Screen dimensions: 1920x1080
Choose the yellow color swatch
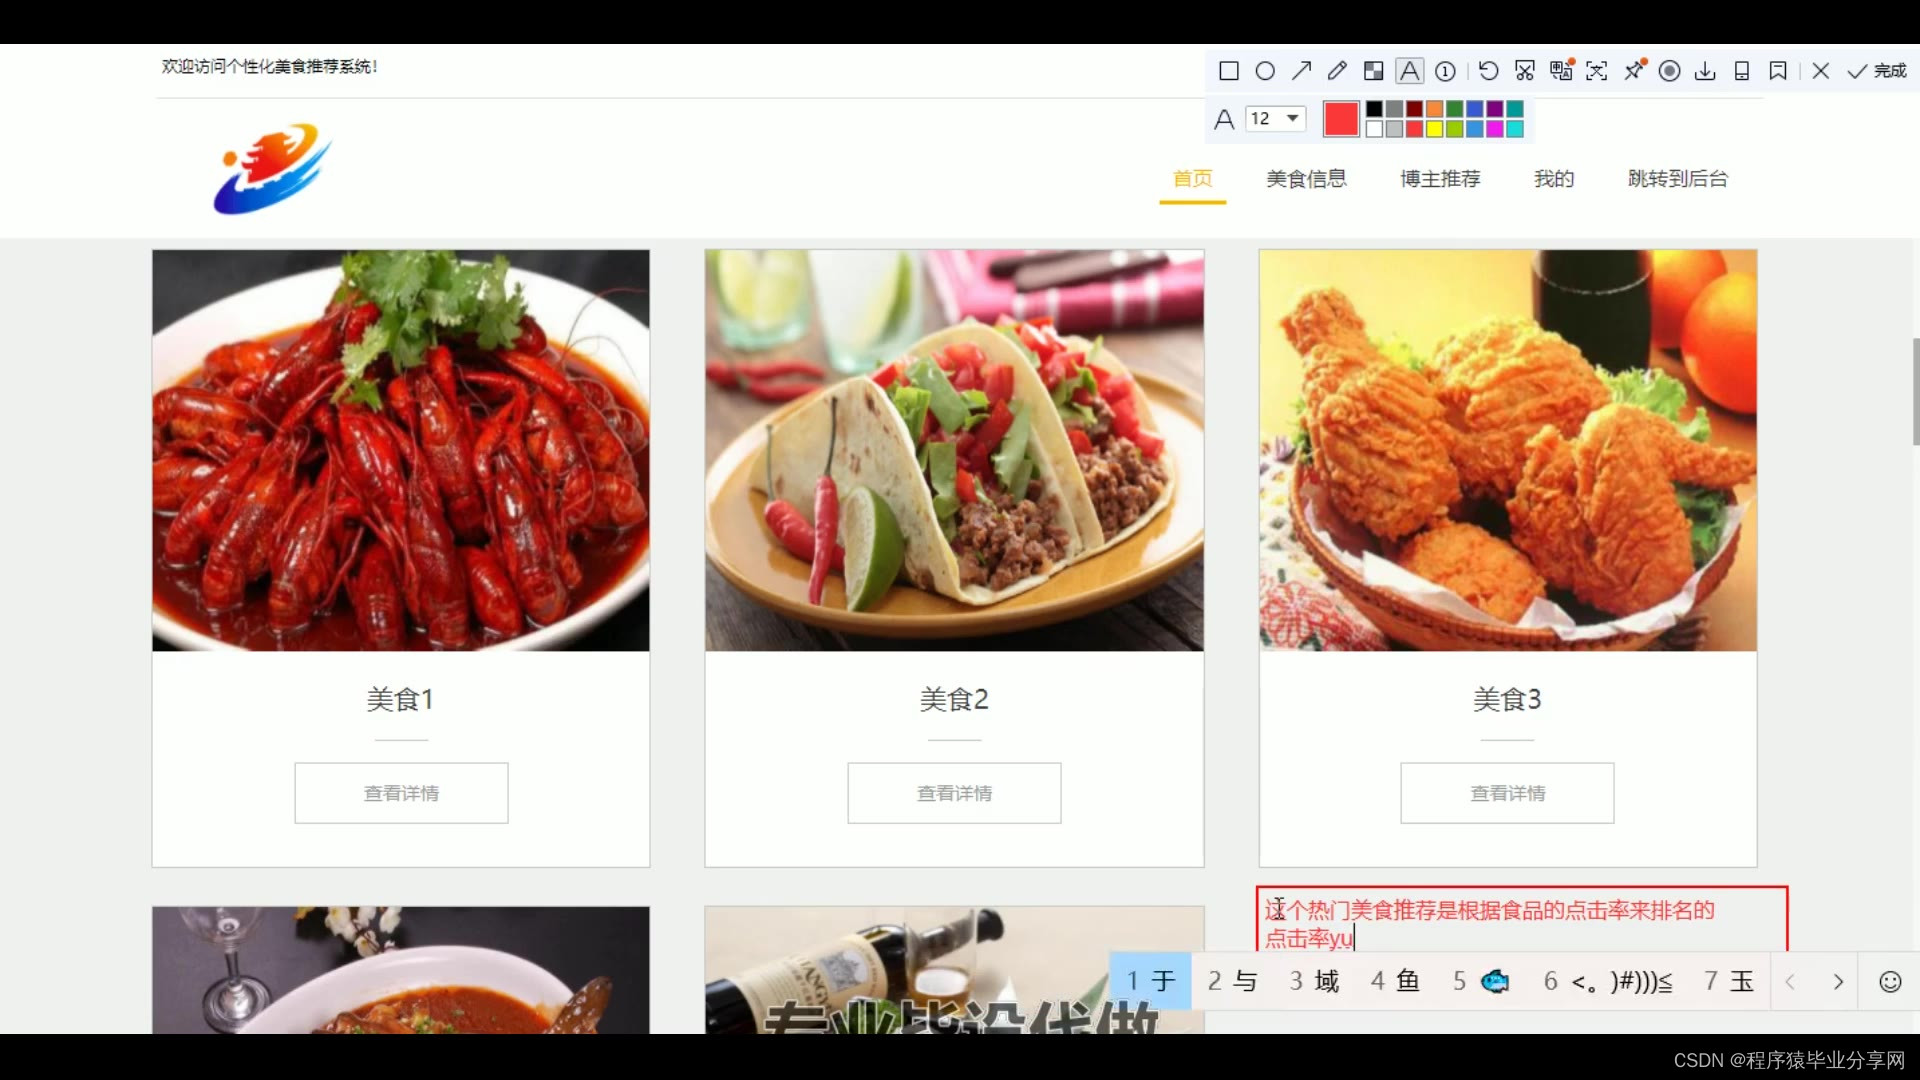[1434, 129]
